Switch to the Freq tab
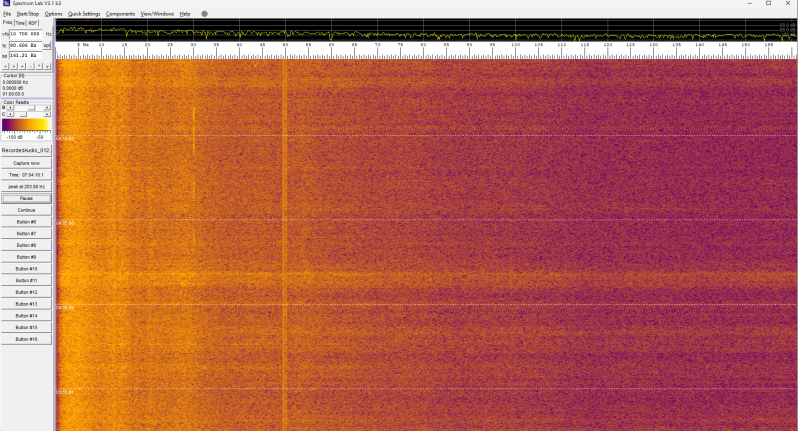Image resolution: width=798 pixels, height=431 pixels. click(x=7, y=22)
